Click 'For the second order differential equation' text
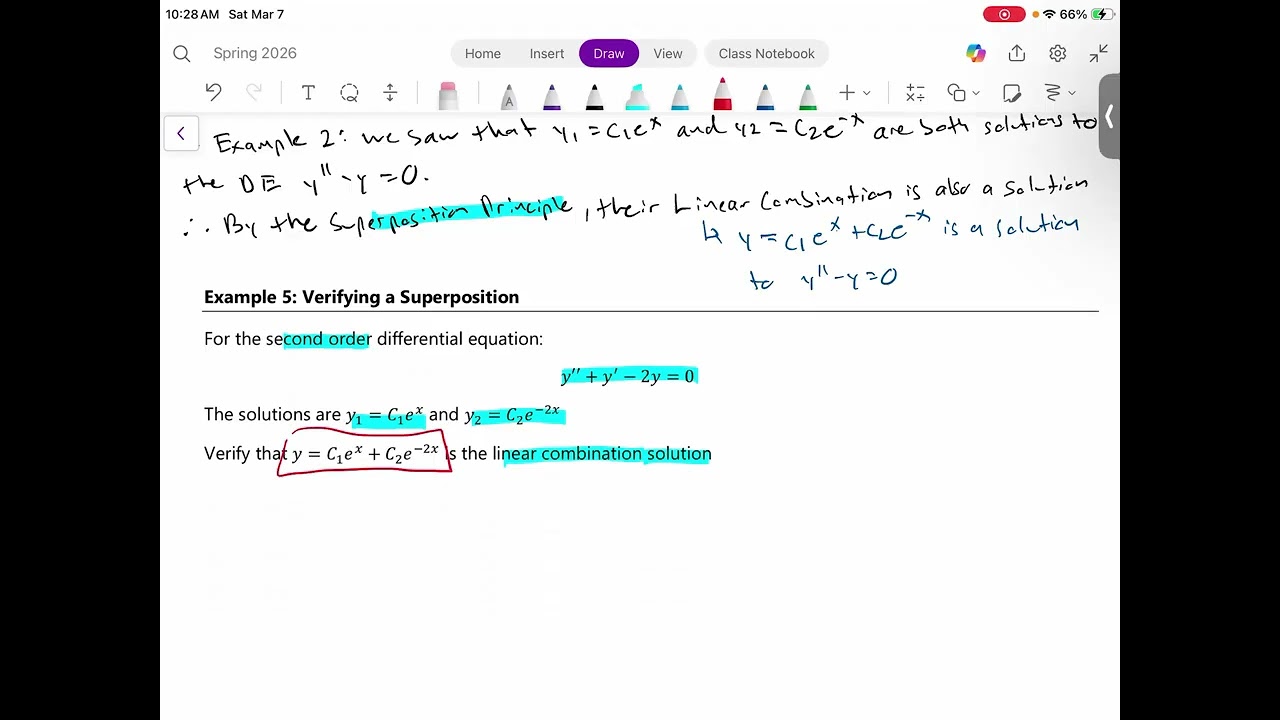 [373, 339]
